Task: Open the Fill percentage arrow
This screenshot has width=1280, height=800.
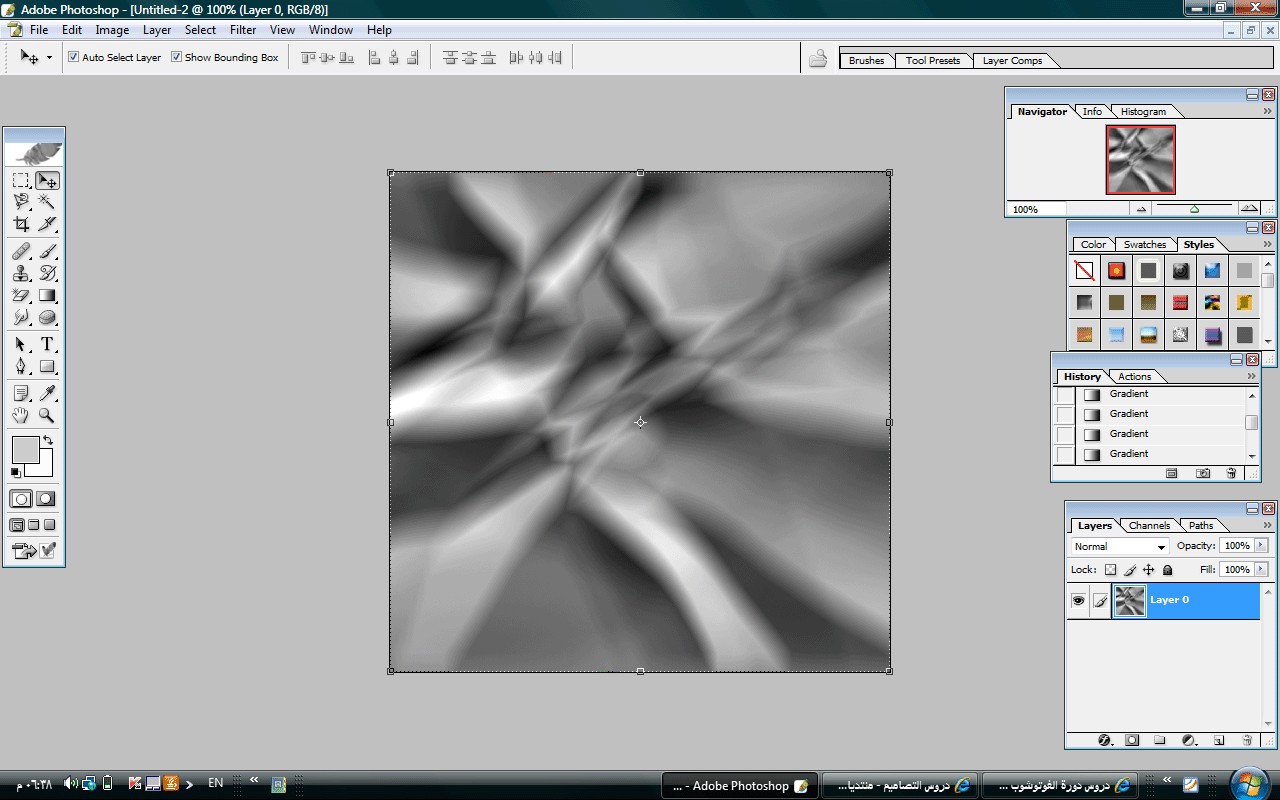Action: [1261, 570]
